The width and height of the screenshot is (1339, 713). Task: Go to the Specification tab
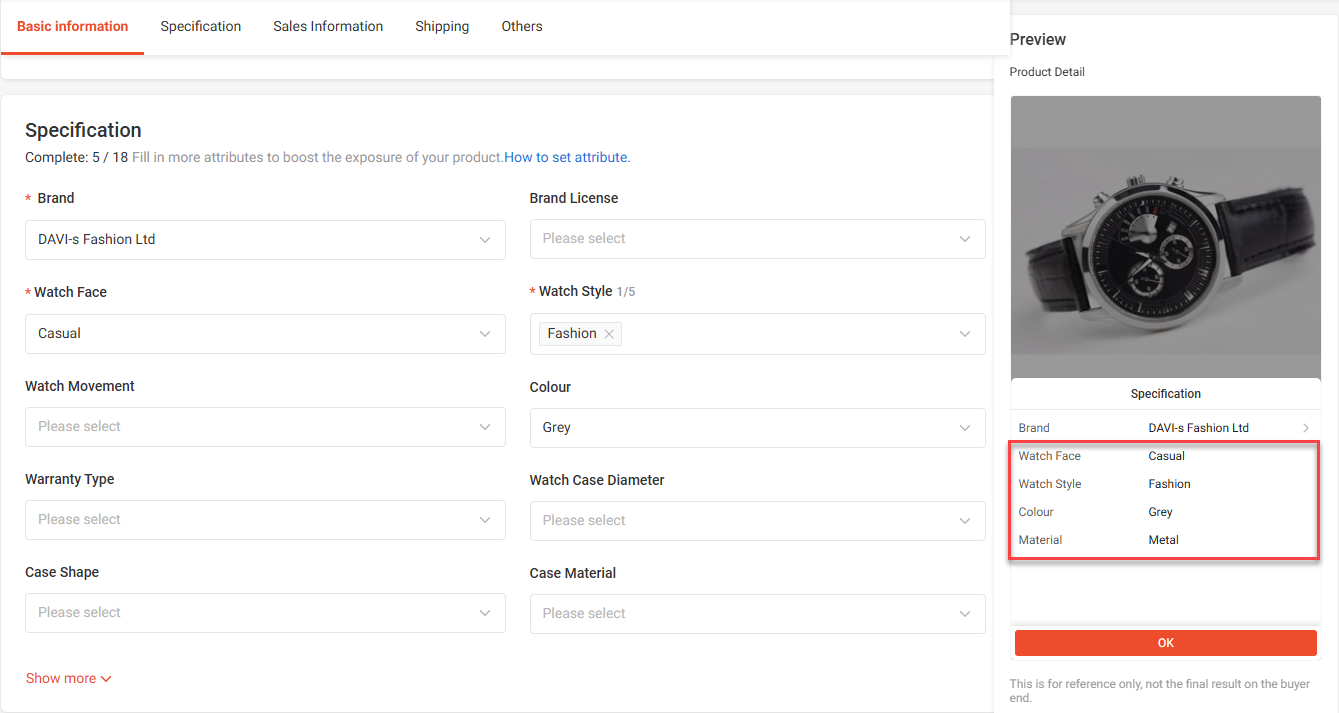(x=201, y=27)
